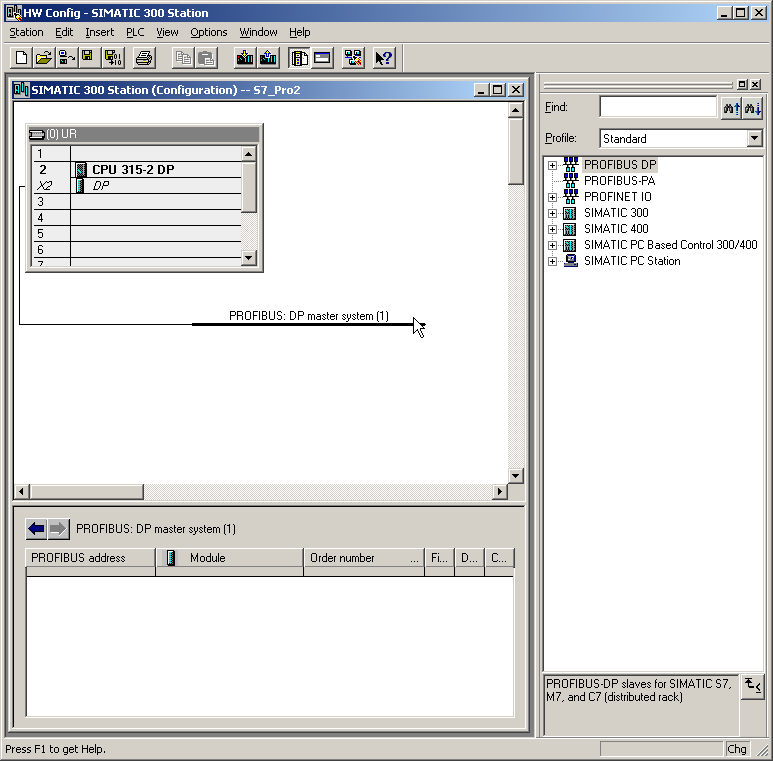Open the View menu
This screenshot has width=773, height=761.
click(167, 33)
